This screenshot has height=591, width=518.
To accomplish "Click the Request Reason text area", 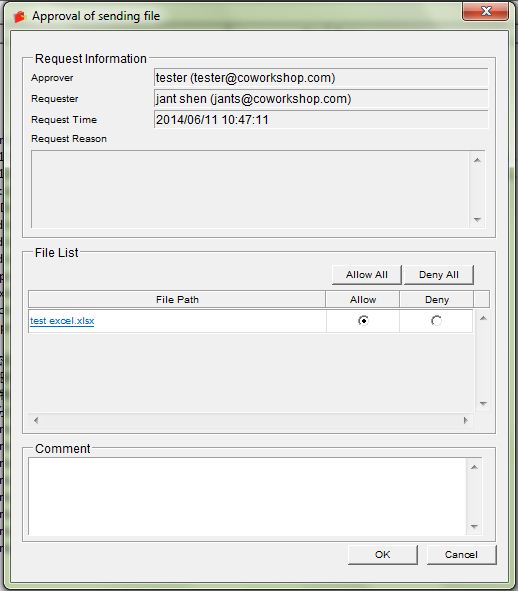I will pyautogui.click(x=251, y=189).
